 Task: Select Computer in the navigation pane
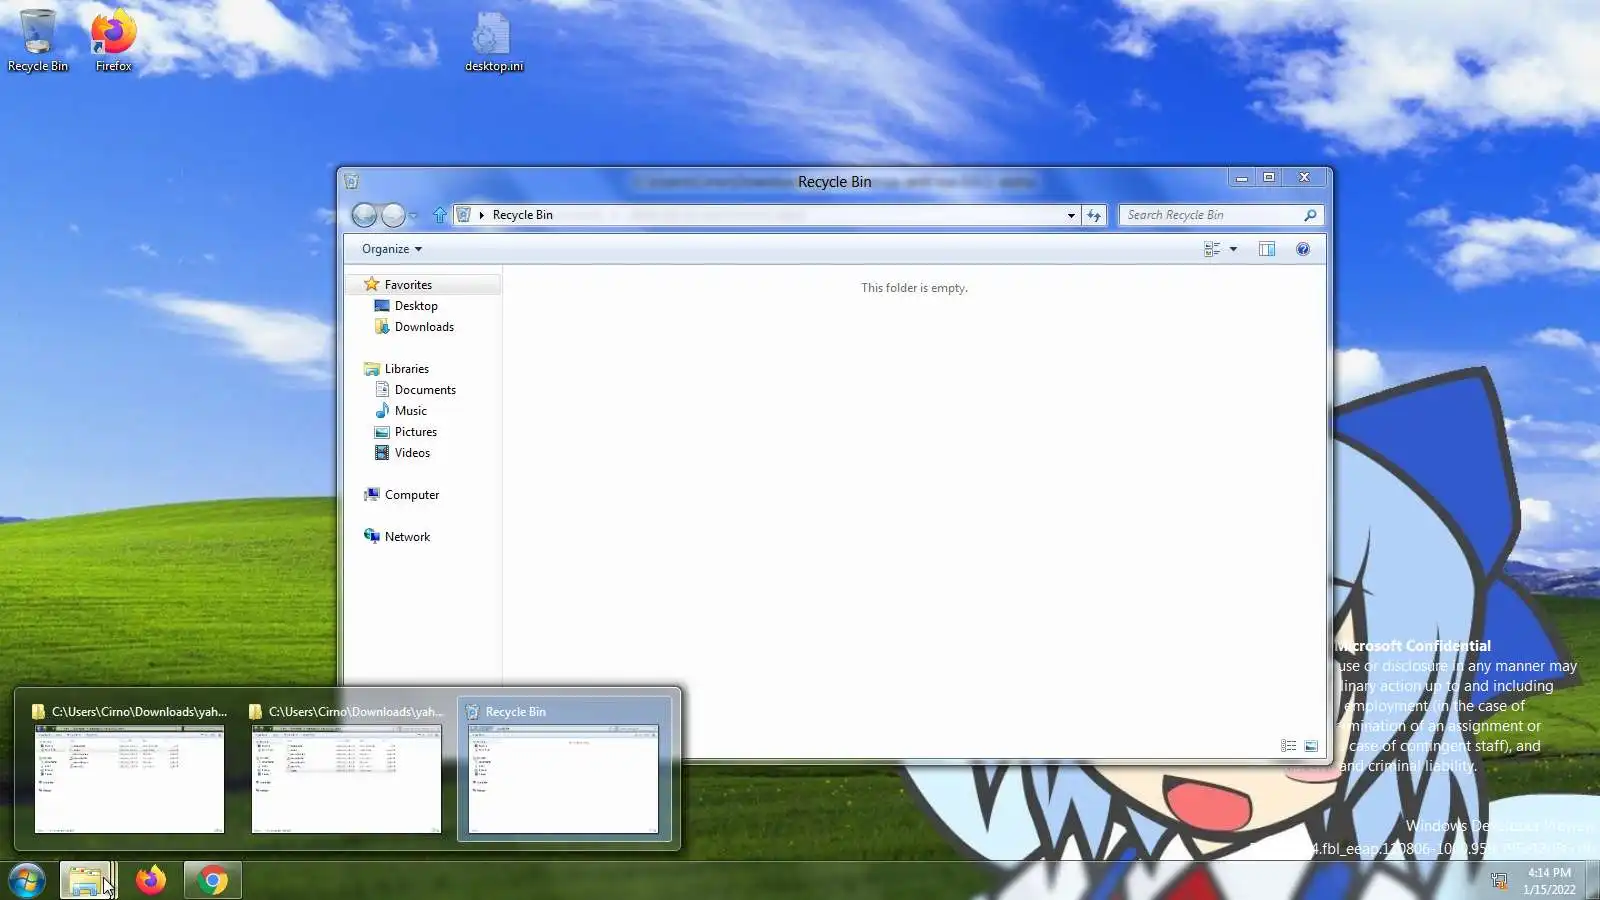[411, 495]
